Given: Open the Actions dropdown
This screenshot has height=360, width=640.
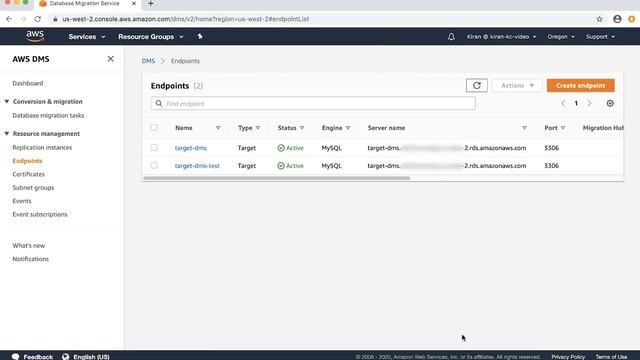Looking at the screenshot, I should click(517, 85).
